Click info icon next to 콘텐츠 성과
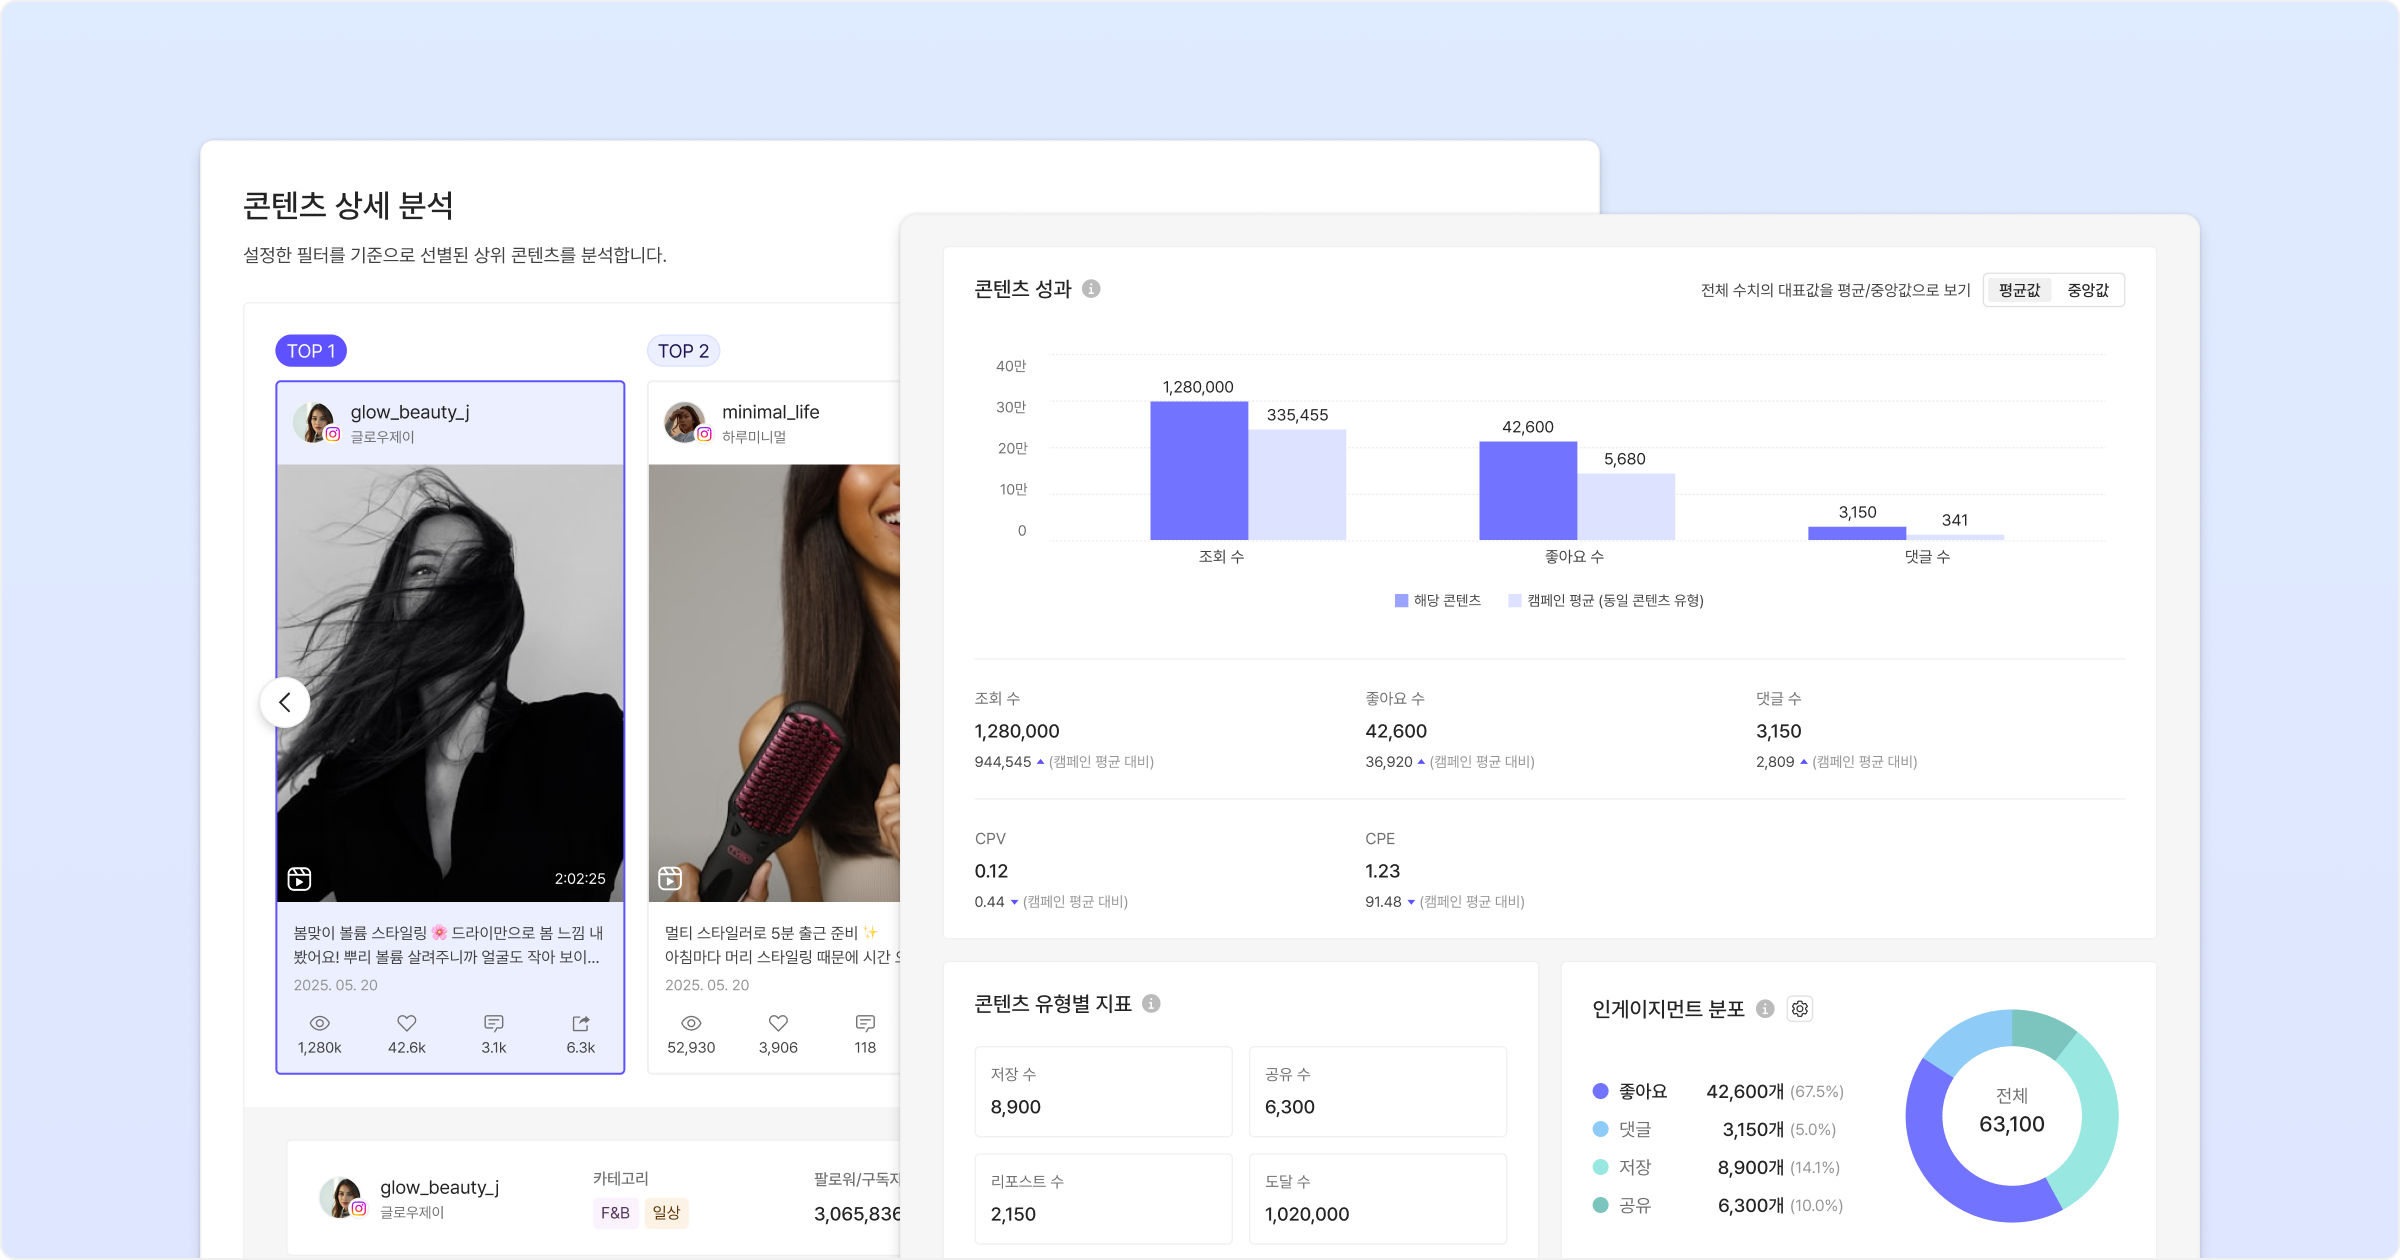Viewport: 2400px width, 1260px height. pos(1091,289)
